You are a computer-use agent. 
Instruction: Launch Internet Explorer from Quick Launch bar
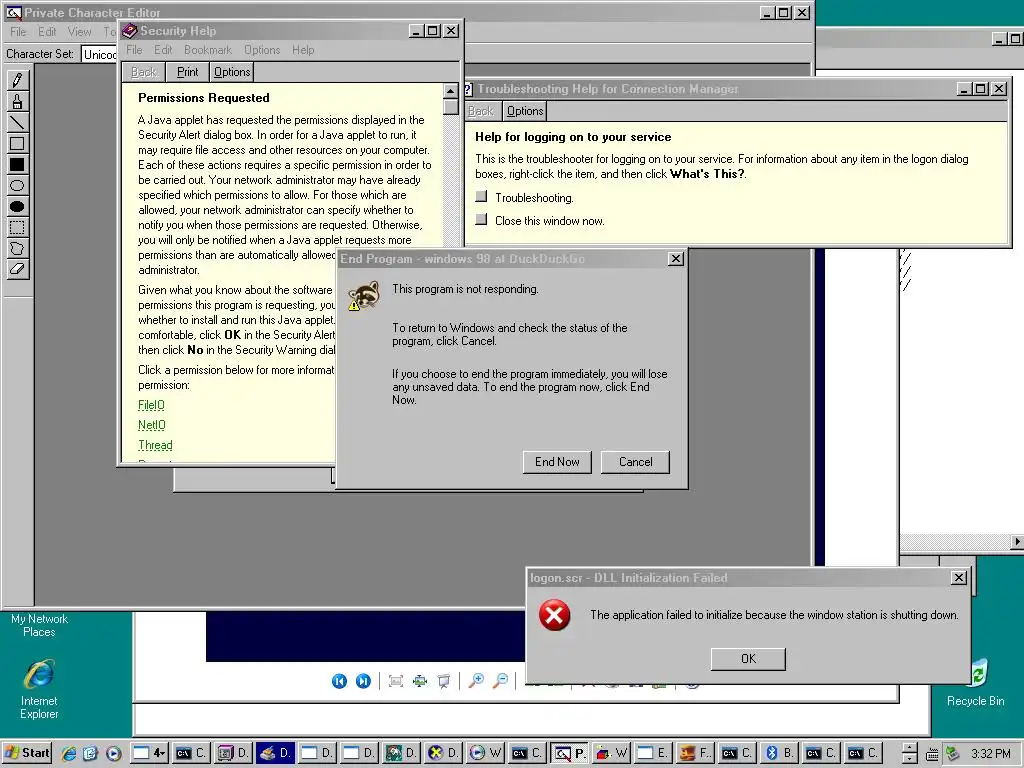tap(69, 753)
